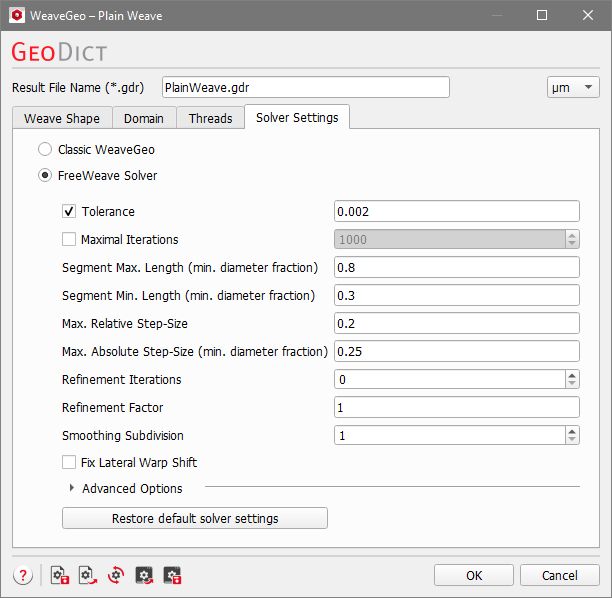Dismiss dialog with Cancel button

click(560, 575)
